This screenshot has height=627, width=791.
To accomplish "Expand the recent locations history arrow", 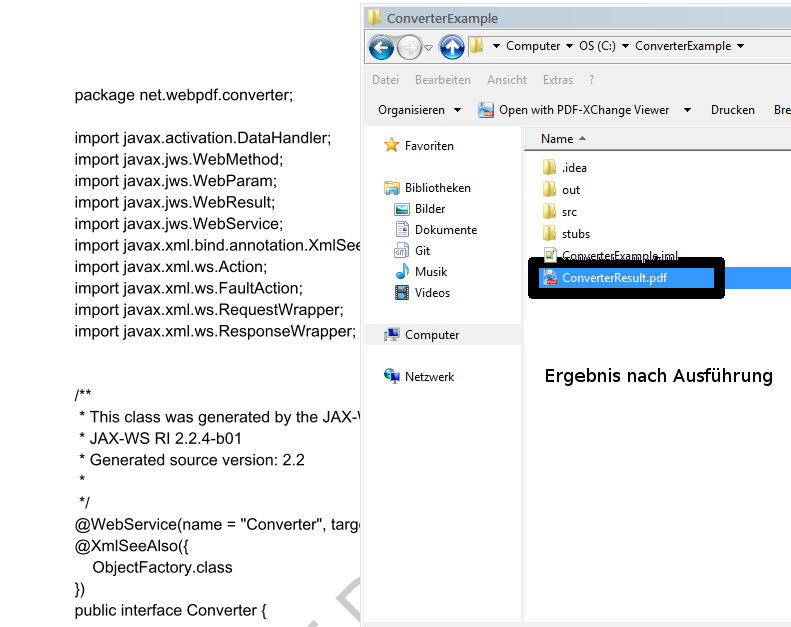I will pos(428,47).
